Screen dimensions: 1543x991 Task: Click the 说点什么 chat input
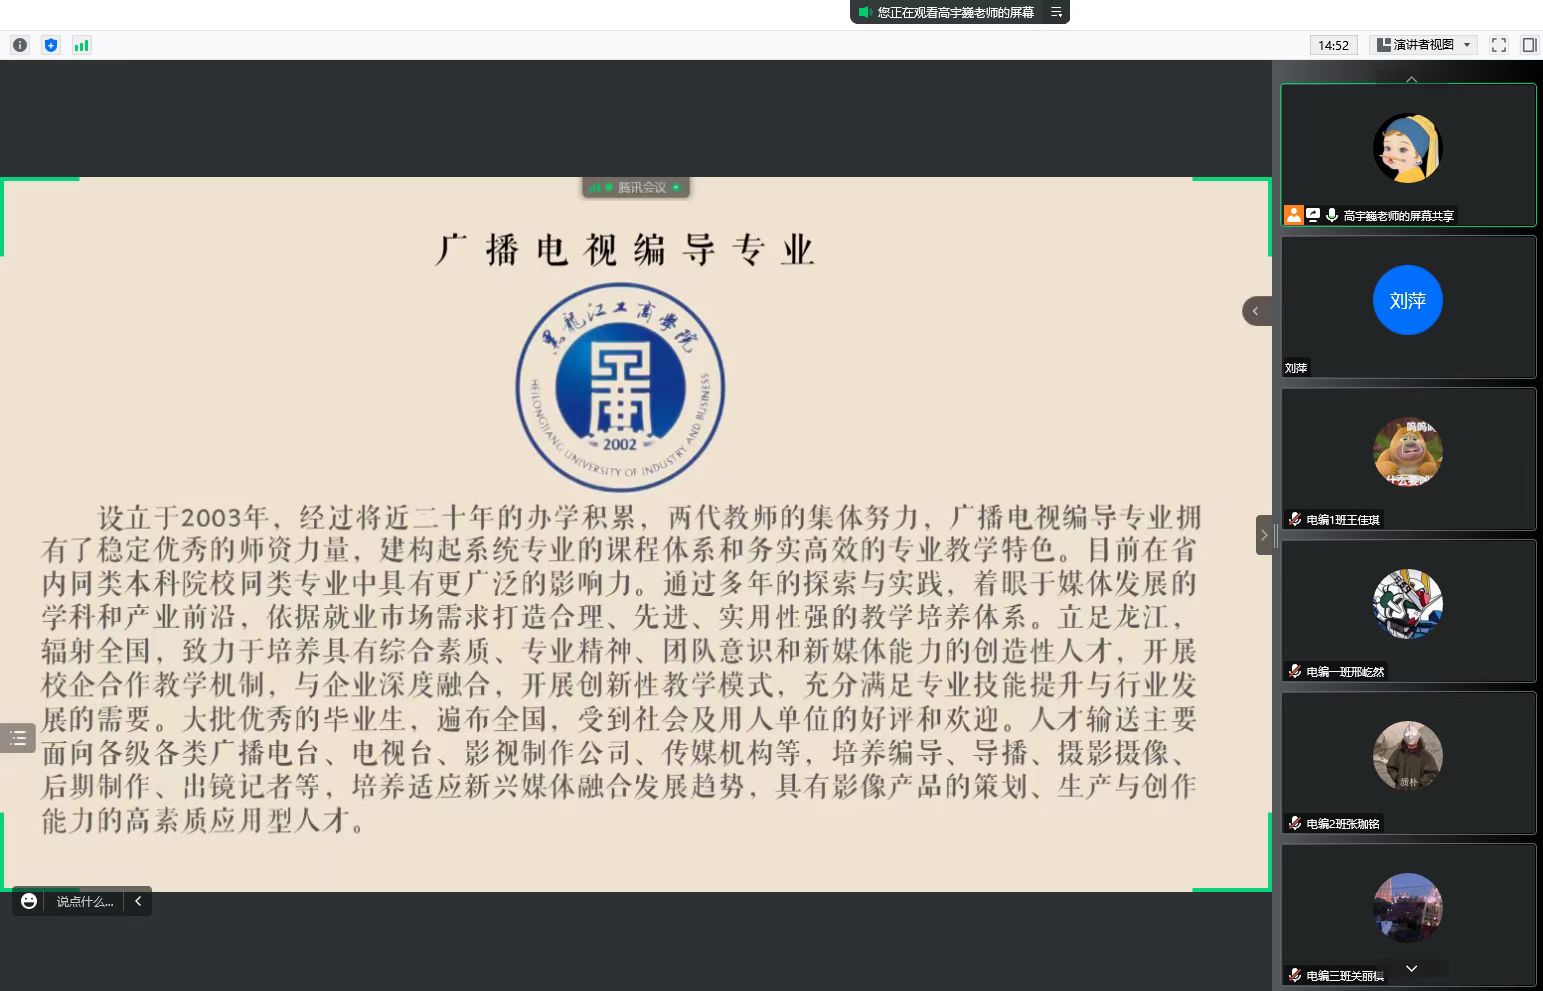click(85, 901)
